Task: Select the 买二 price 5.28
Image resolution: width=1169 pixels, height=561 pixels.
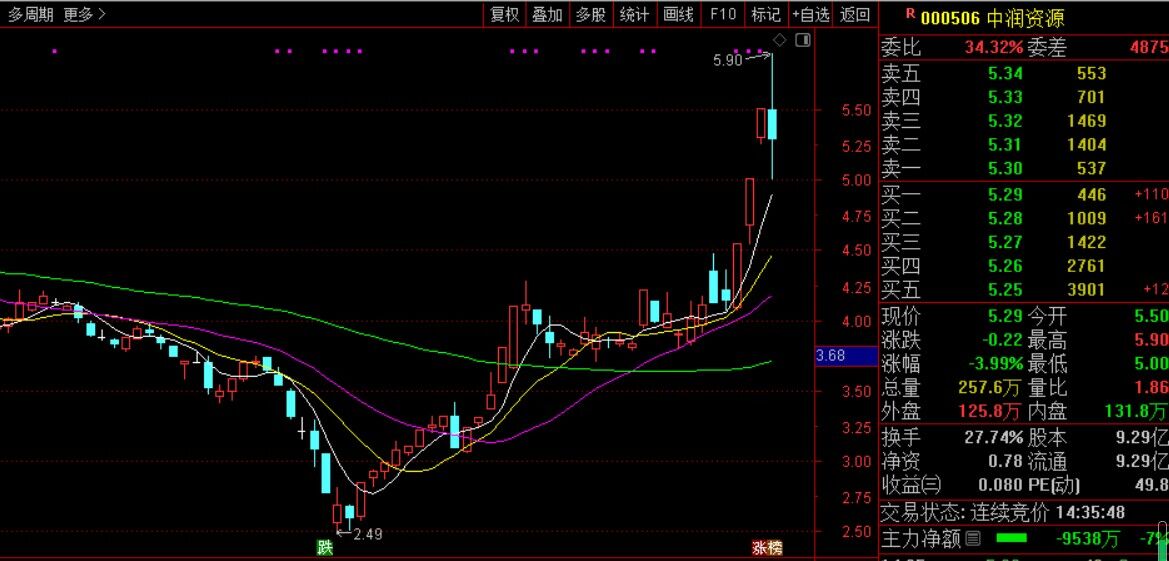Action: (1005, 219)
